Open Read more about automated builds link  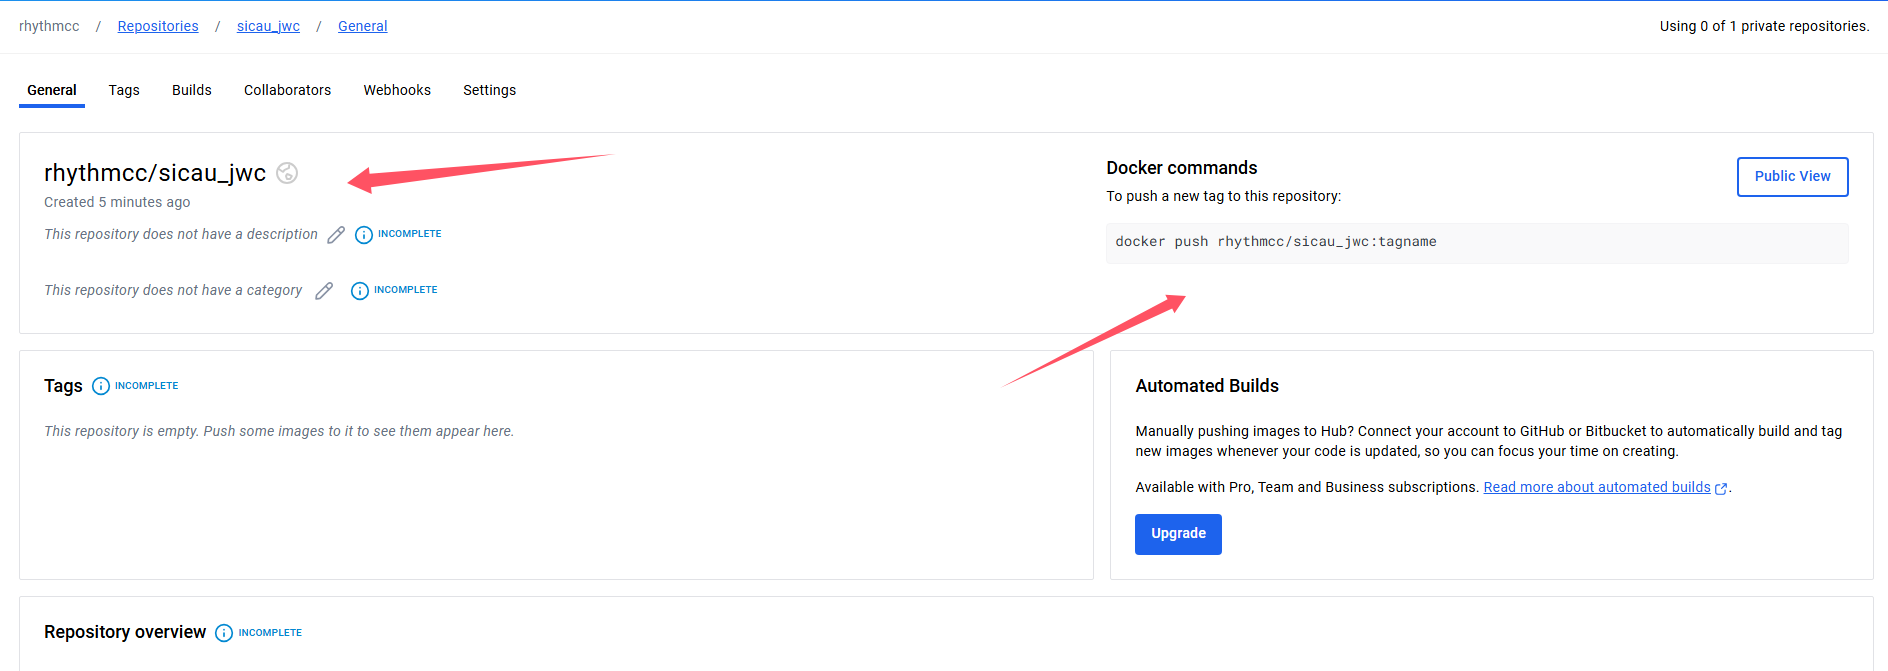click(x=1597, y=487)
